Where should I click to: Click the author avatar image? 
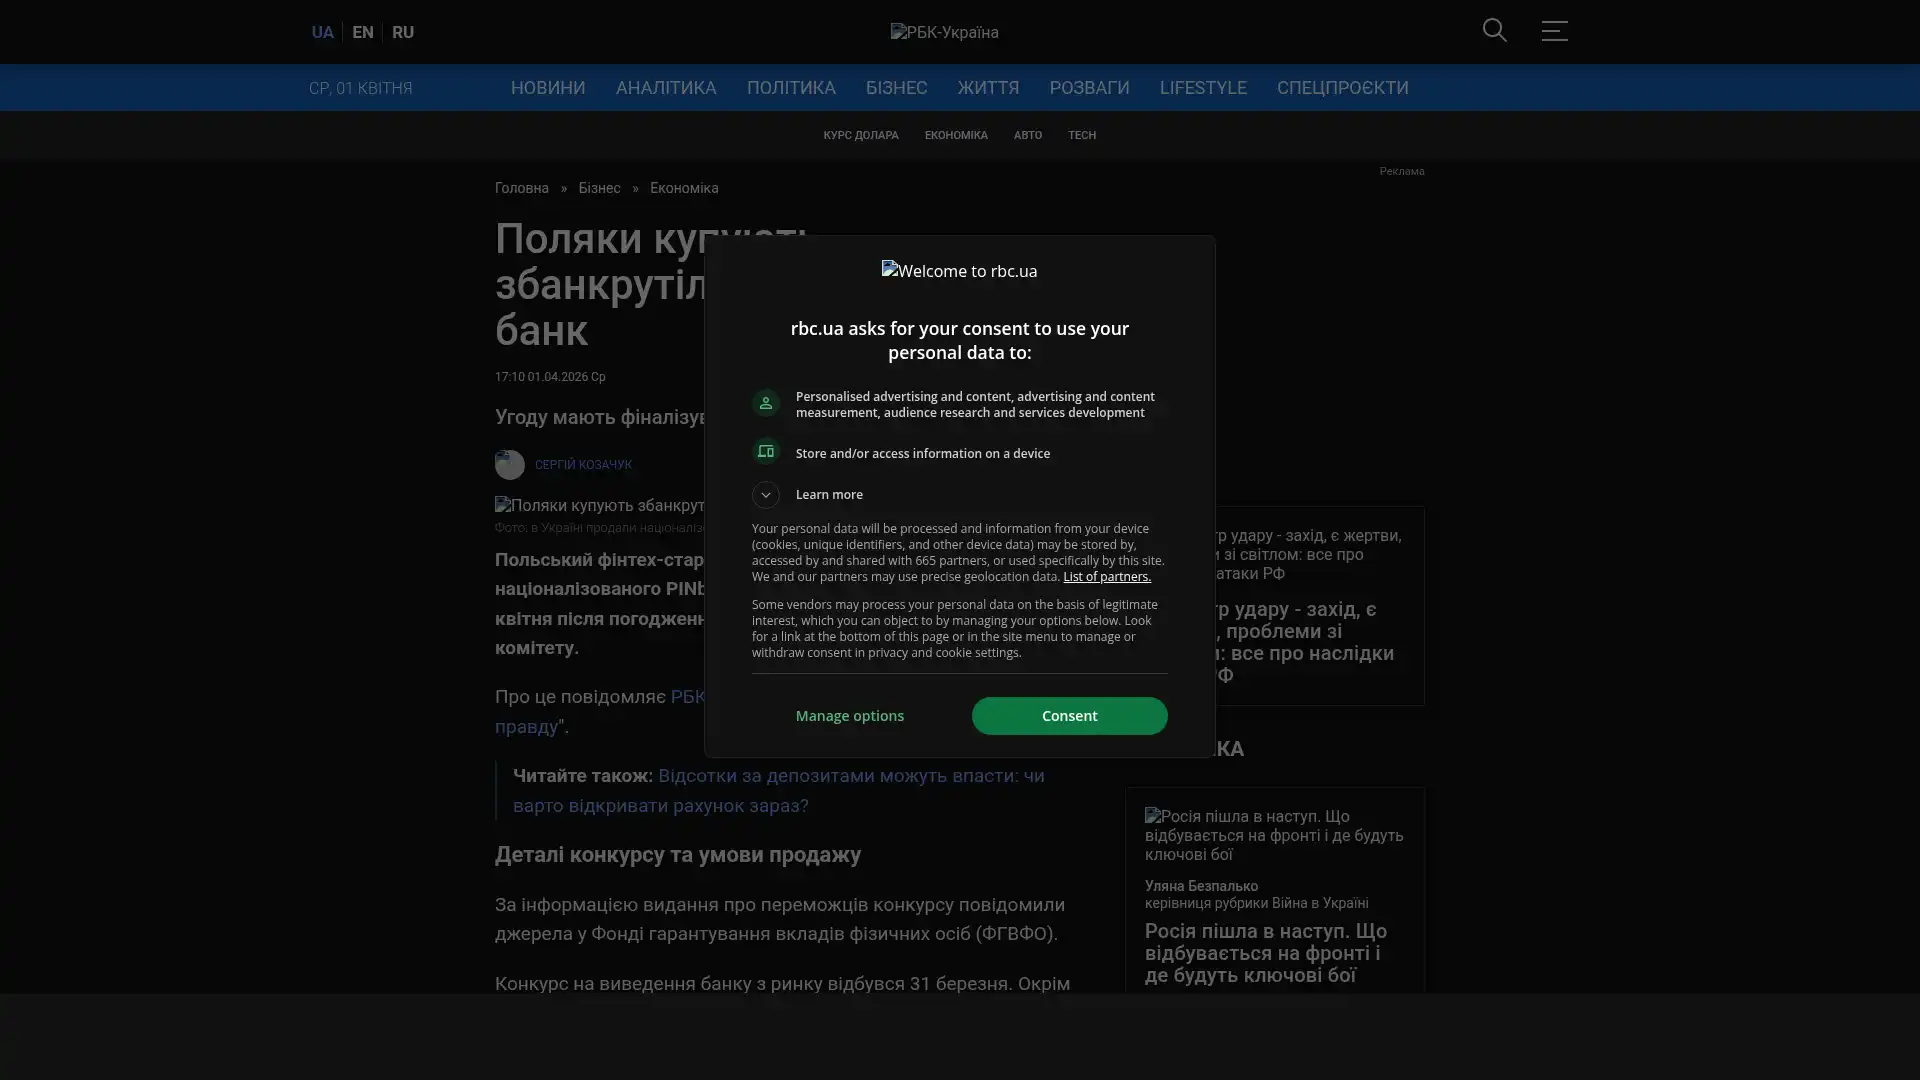point(510,465)
